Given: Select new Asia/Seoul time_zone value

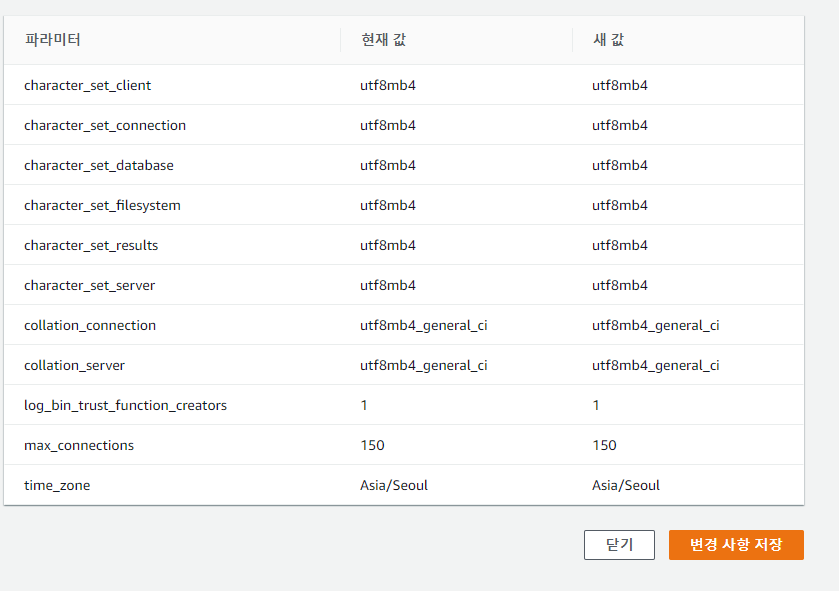Looking at the screenshot, I should [x=626, y=486].
